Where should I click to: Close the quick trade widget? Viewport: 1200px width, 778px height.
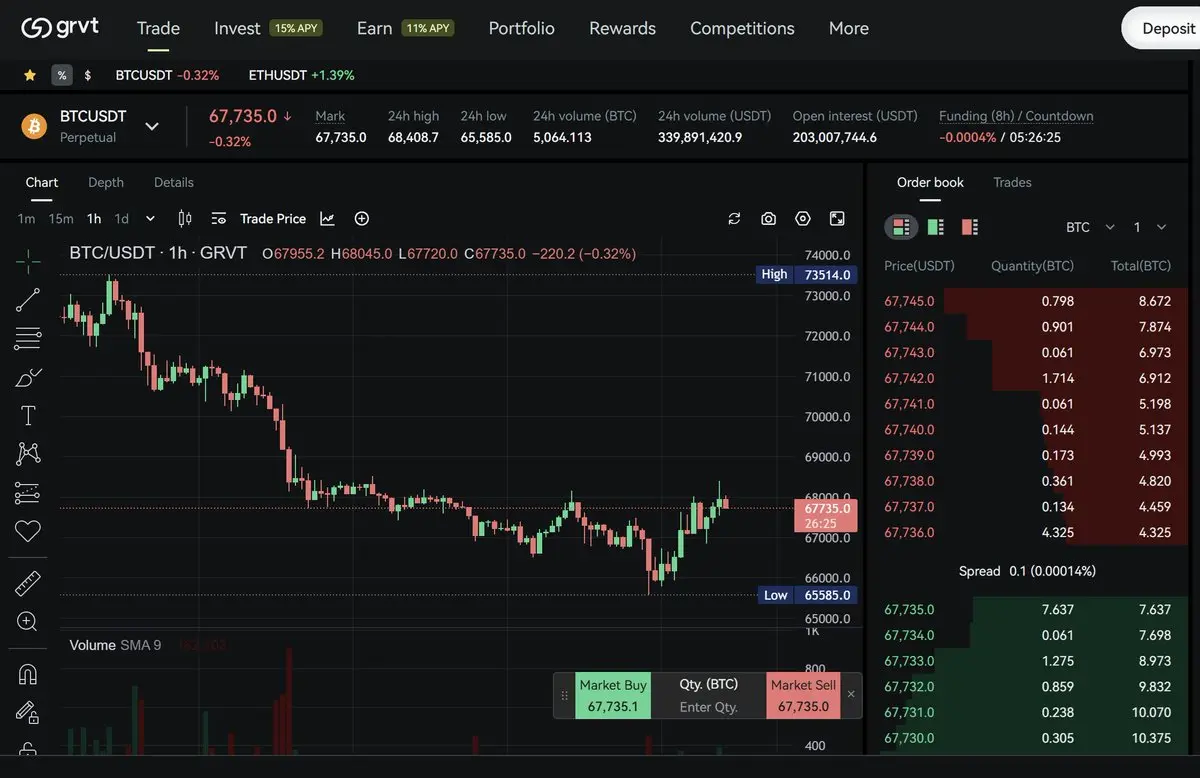coord(851,694)
